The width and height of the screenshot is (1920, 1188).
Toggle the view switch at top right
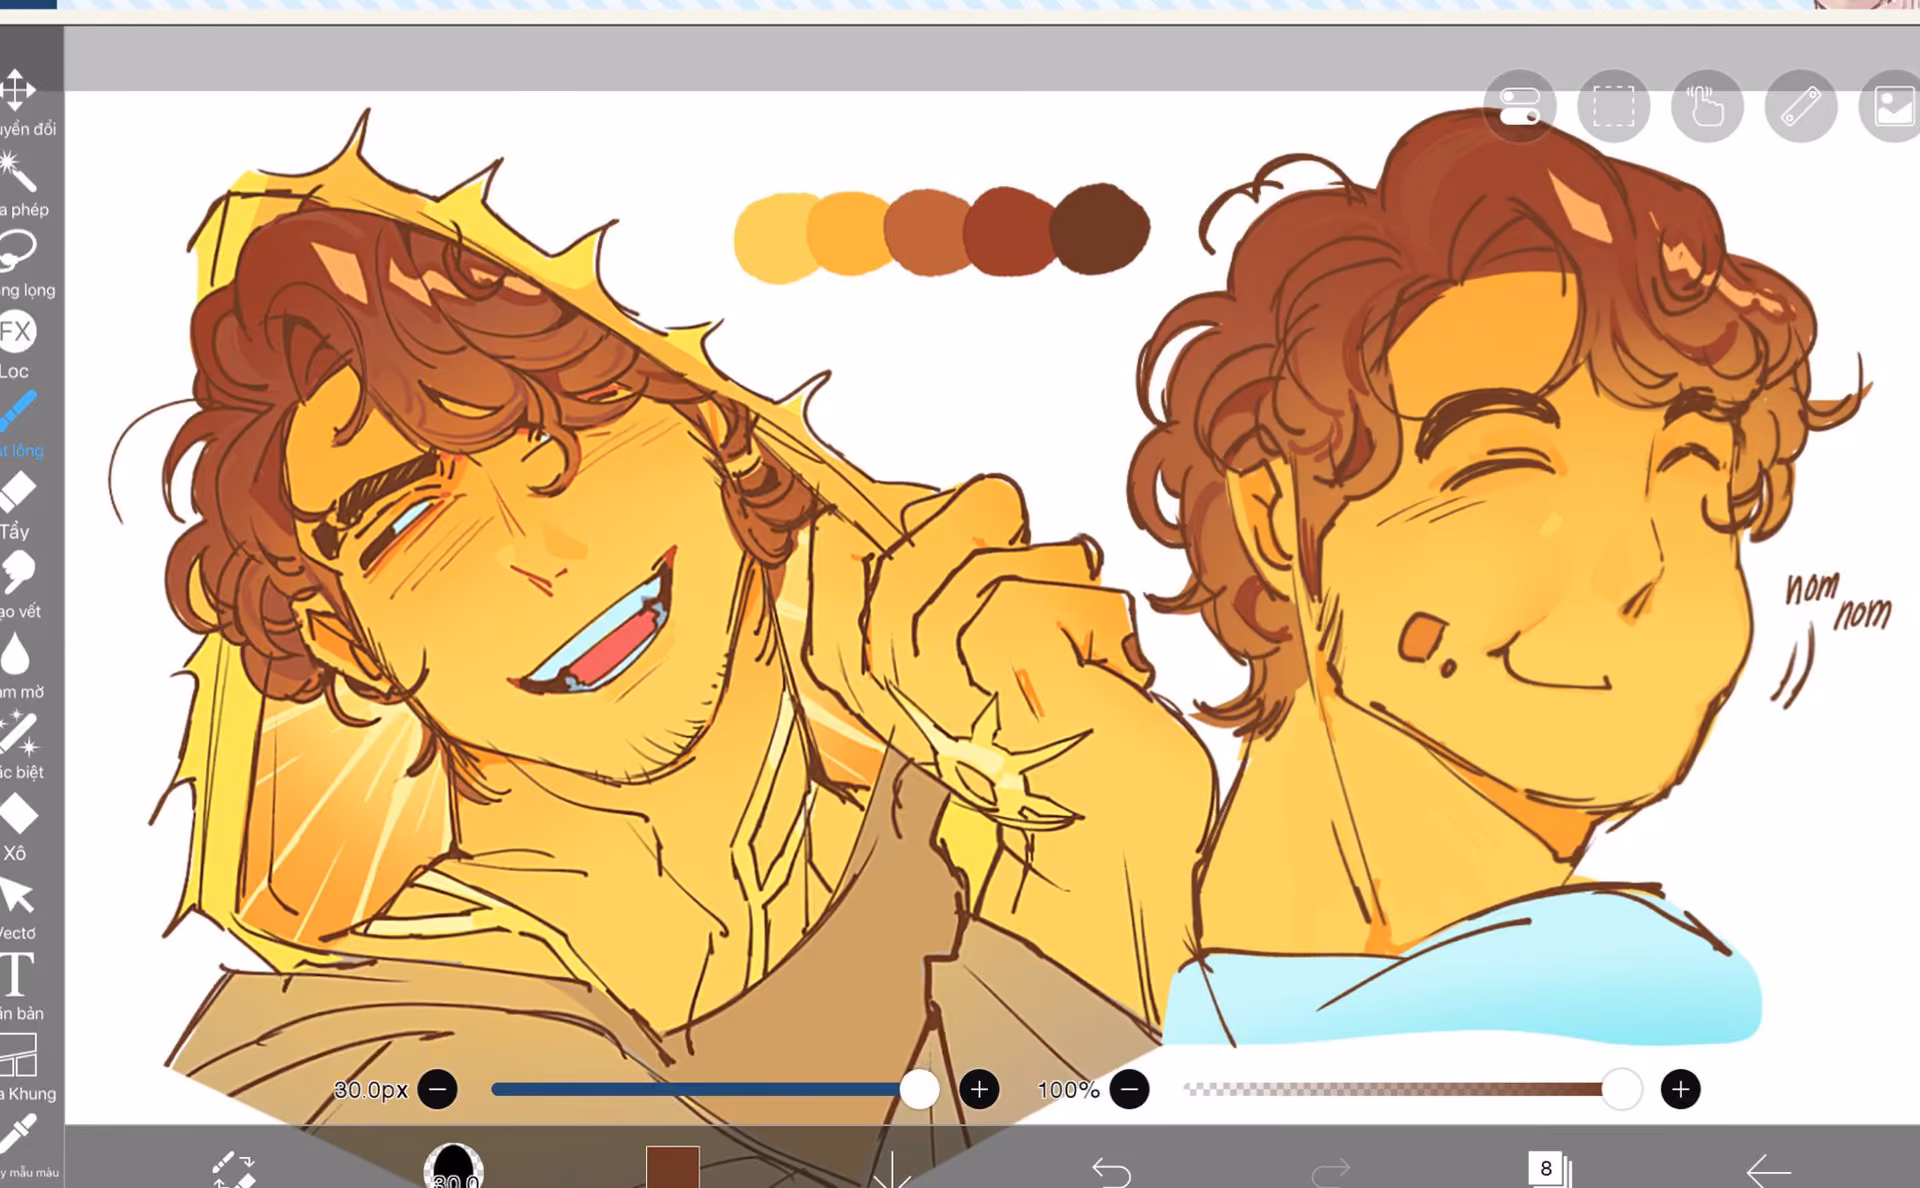pyautogui.click(x=1520, y=106)
